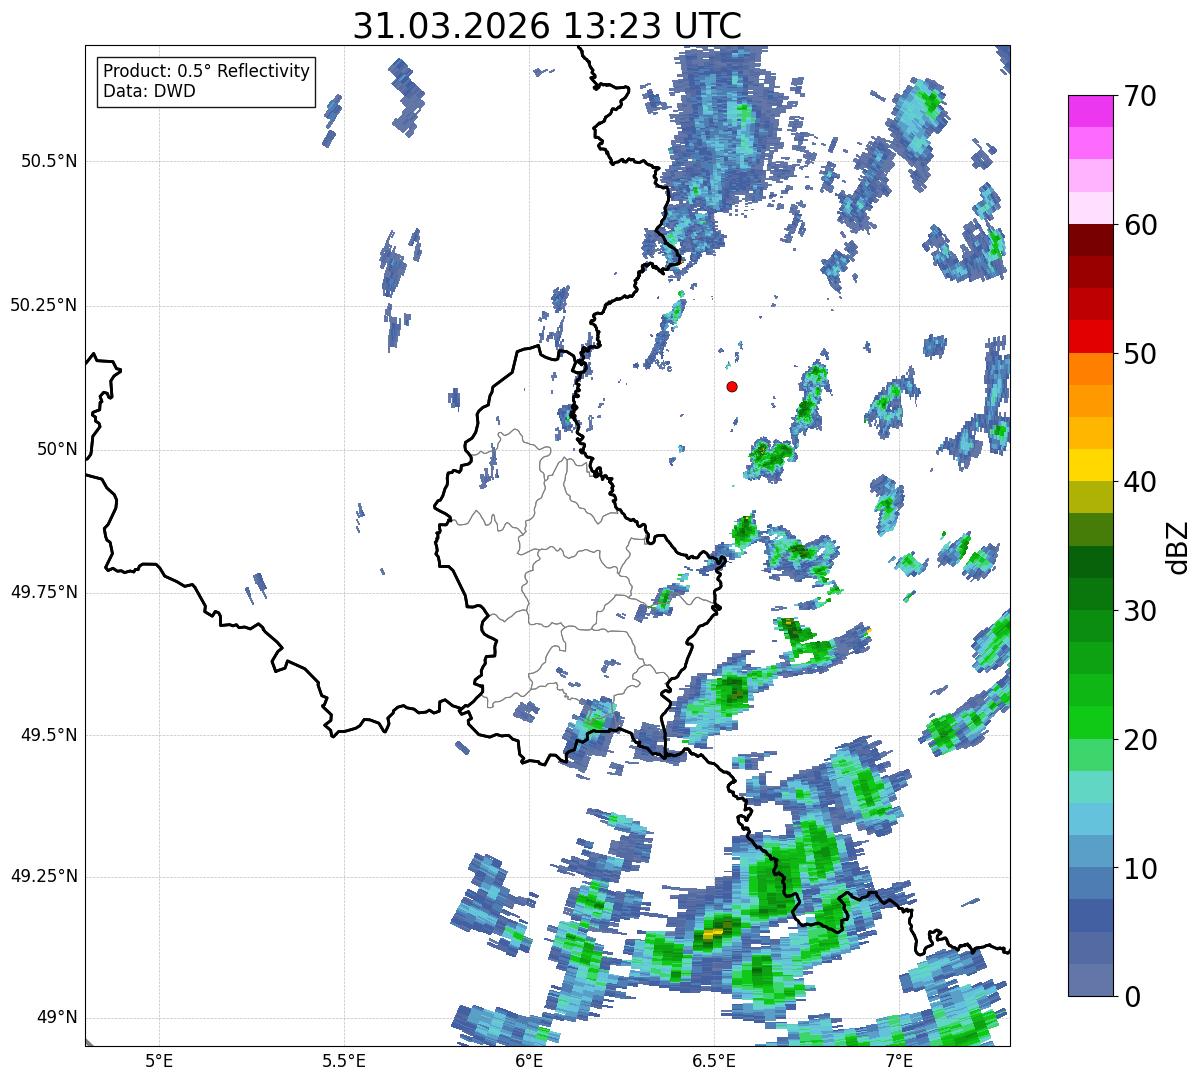Click the Product 0.5° Reflectivity info box

tap(206, 81)
